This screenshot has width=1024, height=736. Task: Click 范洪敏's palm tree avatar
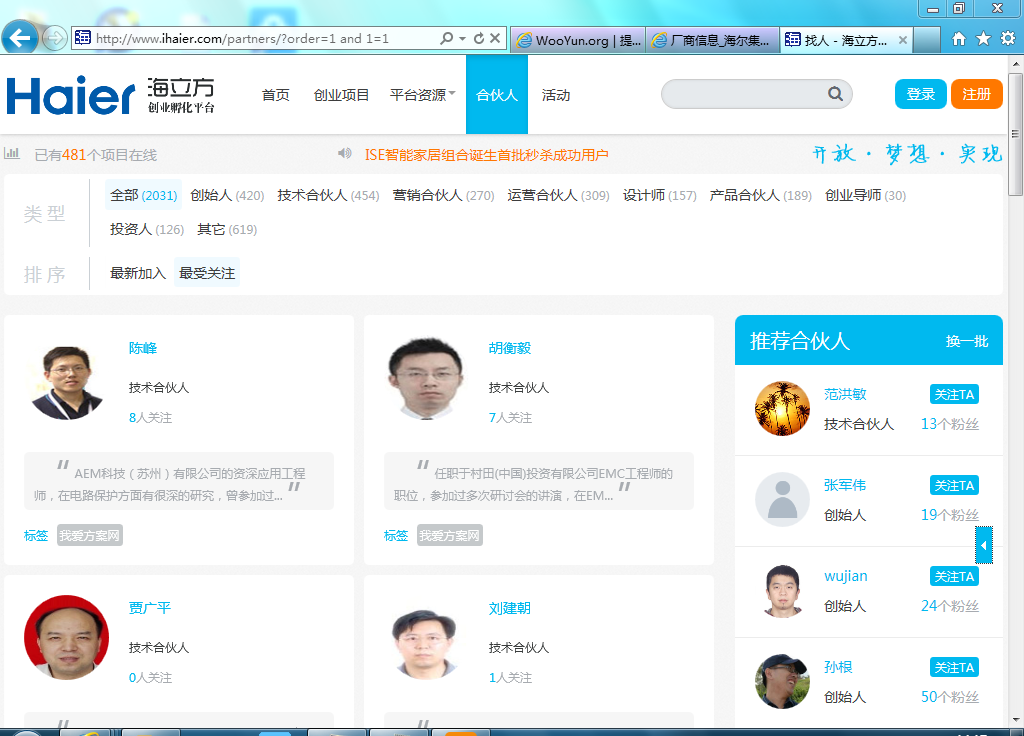pyautogui.click(x=782, y=409)
